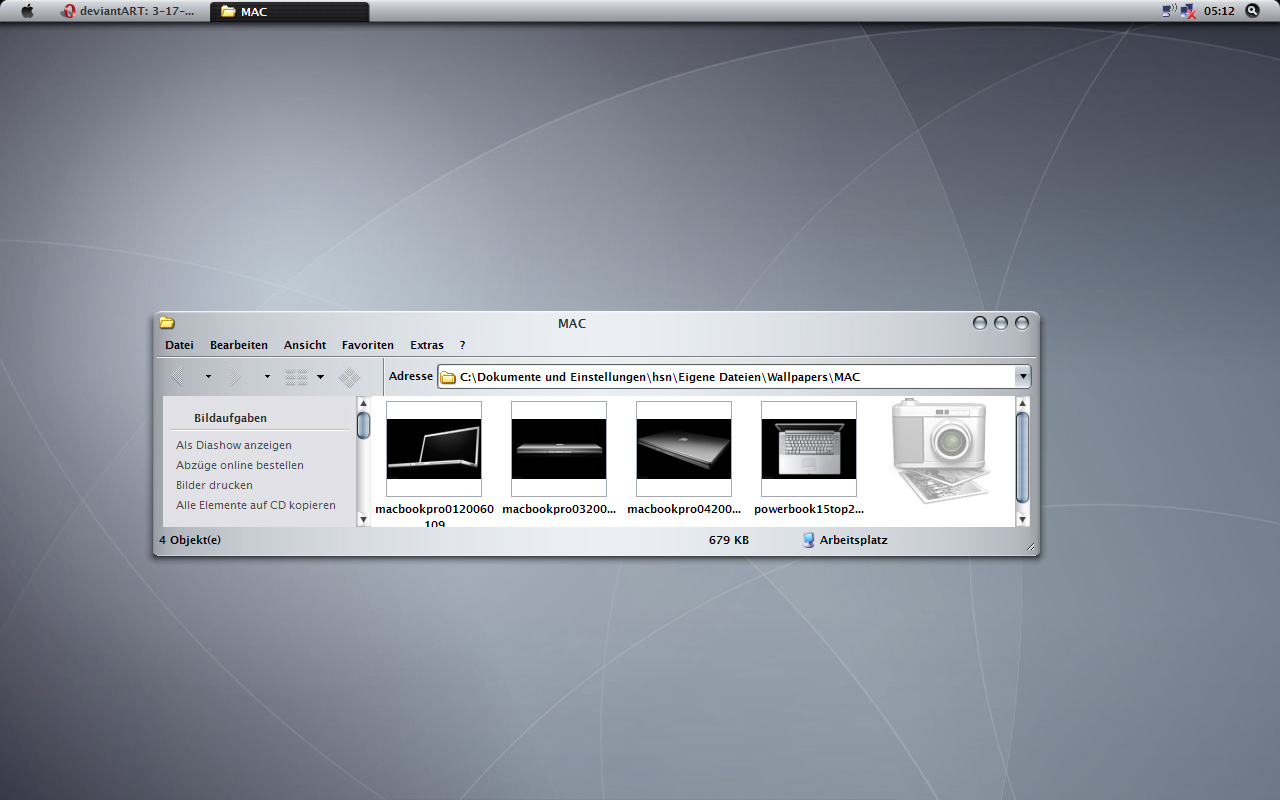
Task: Open the Apple logo start menu
Action: click(27, 11)
